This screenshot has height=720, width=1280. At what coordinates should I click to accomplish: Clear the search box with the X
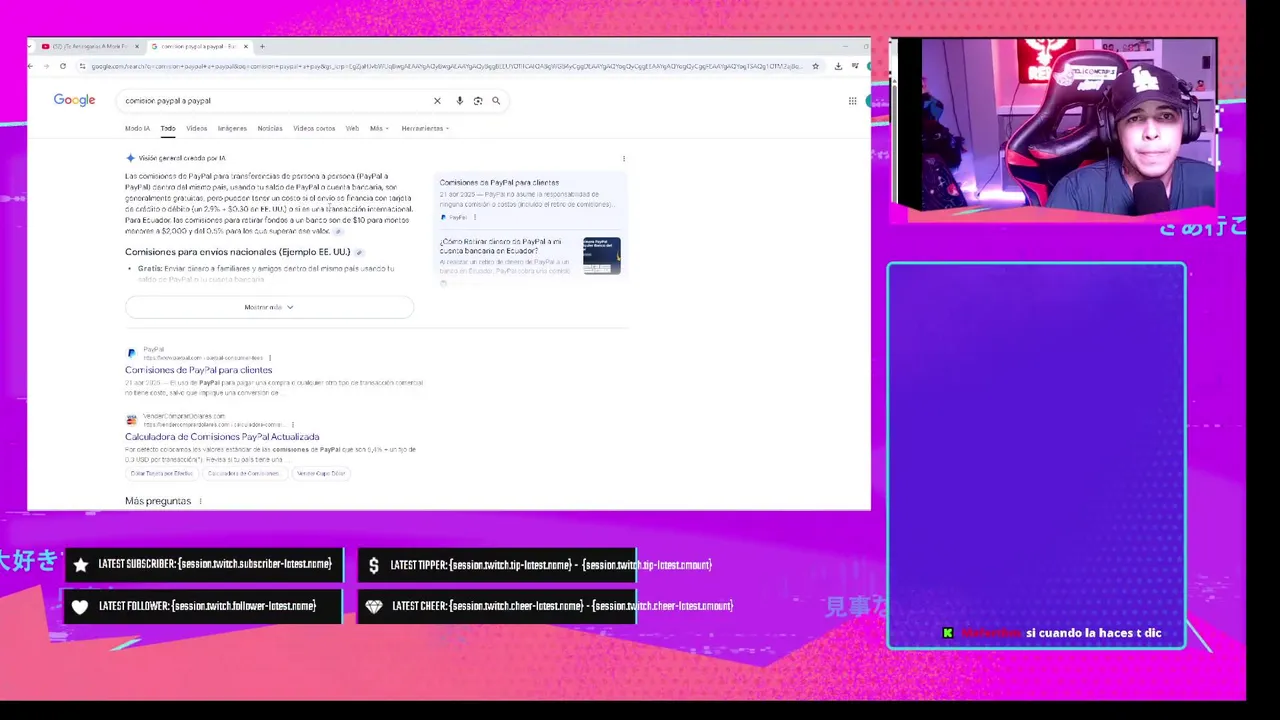tap(437, 101)
